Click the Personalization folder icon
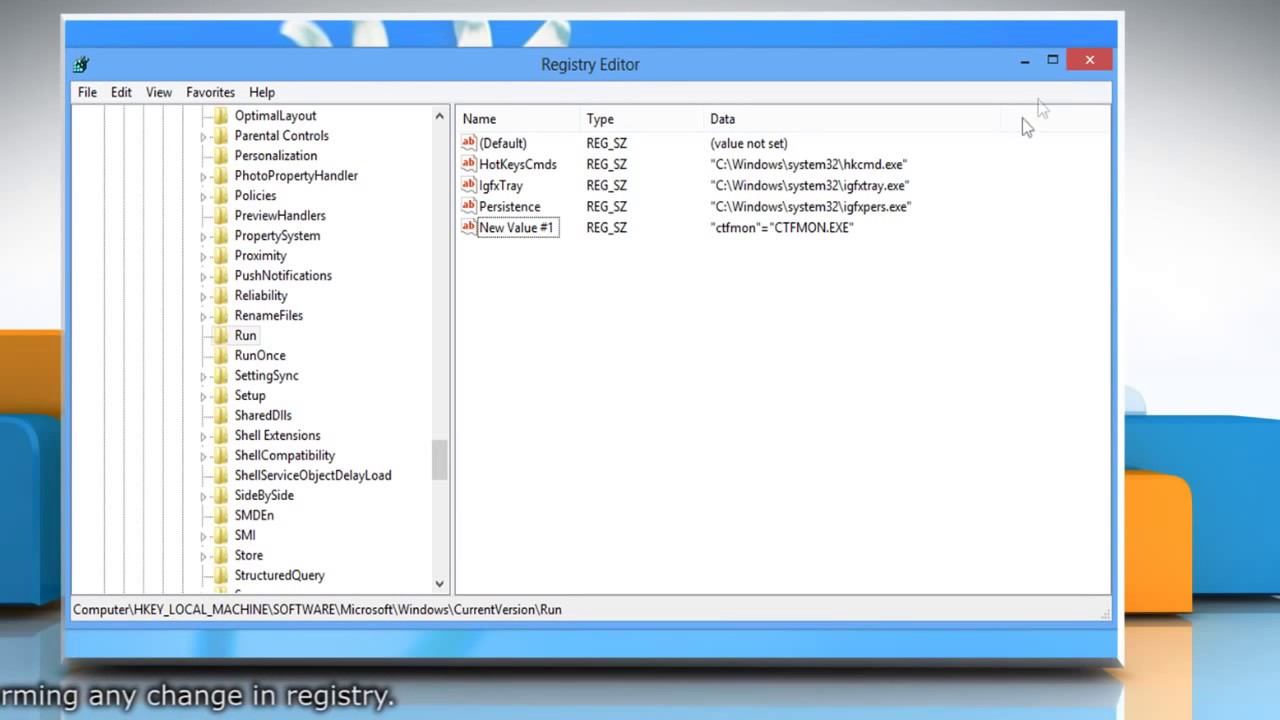1280x720 pixels. [221, 156]
